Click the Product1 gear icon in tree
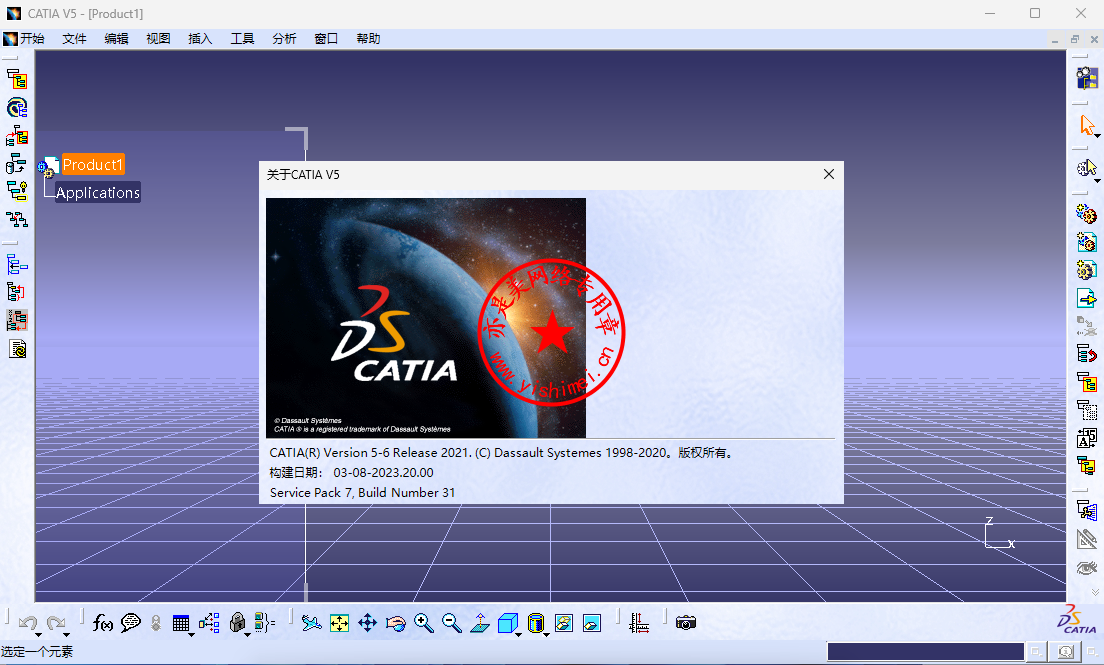Viewport: 1104px width, 665px height. pos(47,167)
